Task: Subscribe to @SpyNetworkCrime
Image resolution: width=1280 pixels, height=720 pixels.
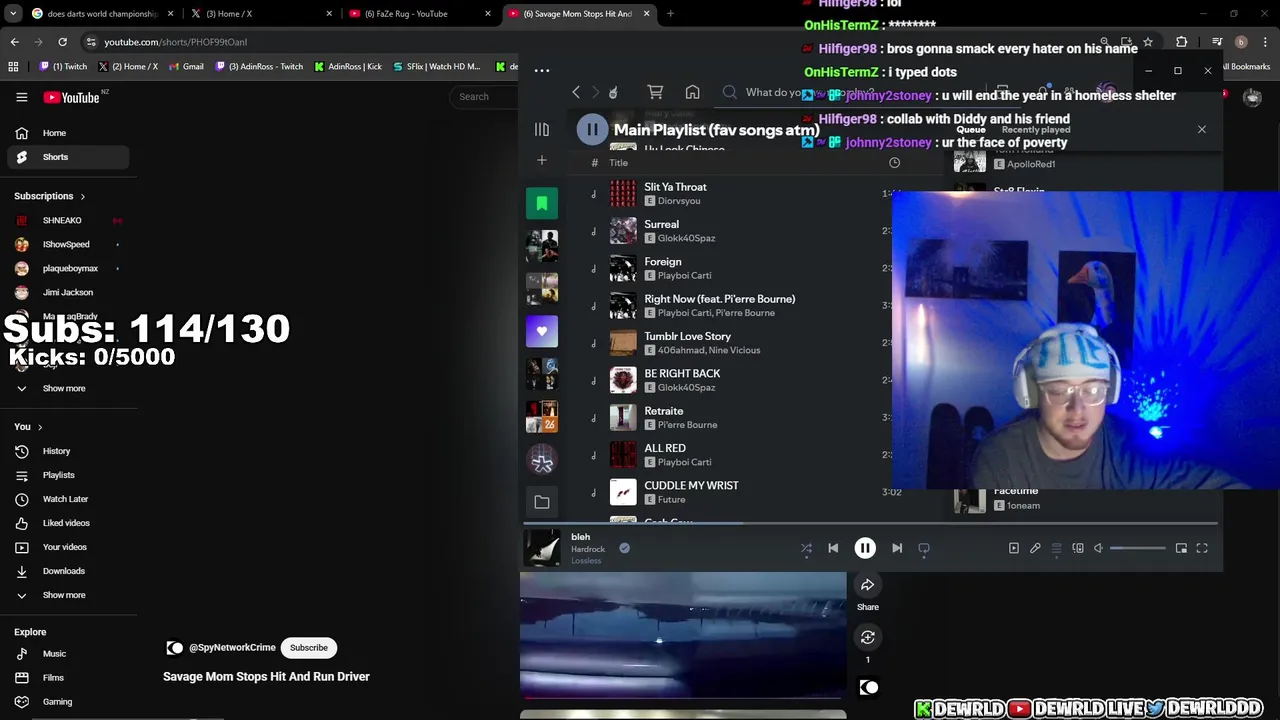Action: pos(309,647)
